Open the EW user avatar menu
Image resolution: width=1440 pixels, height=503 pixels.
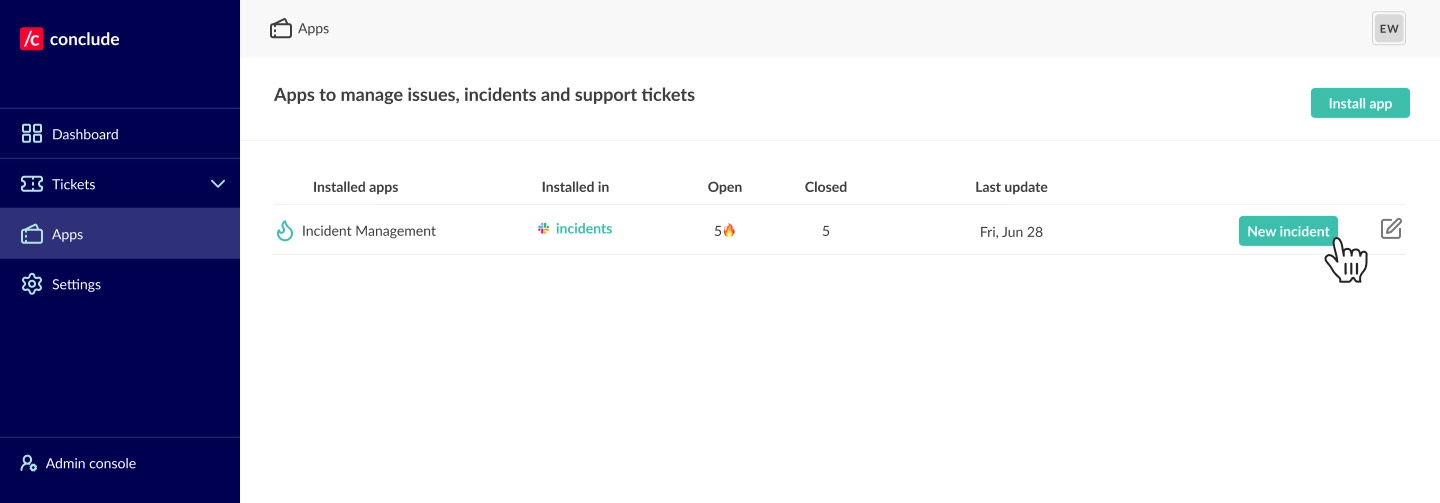coord(1389,29)
